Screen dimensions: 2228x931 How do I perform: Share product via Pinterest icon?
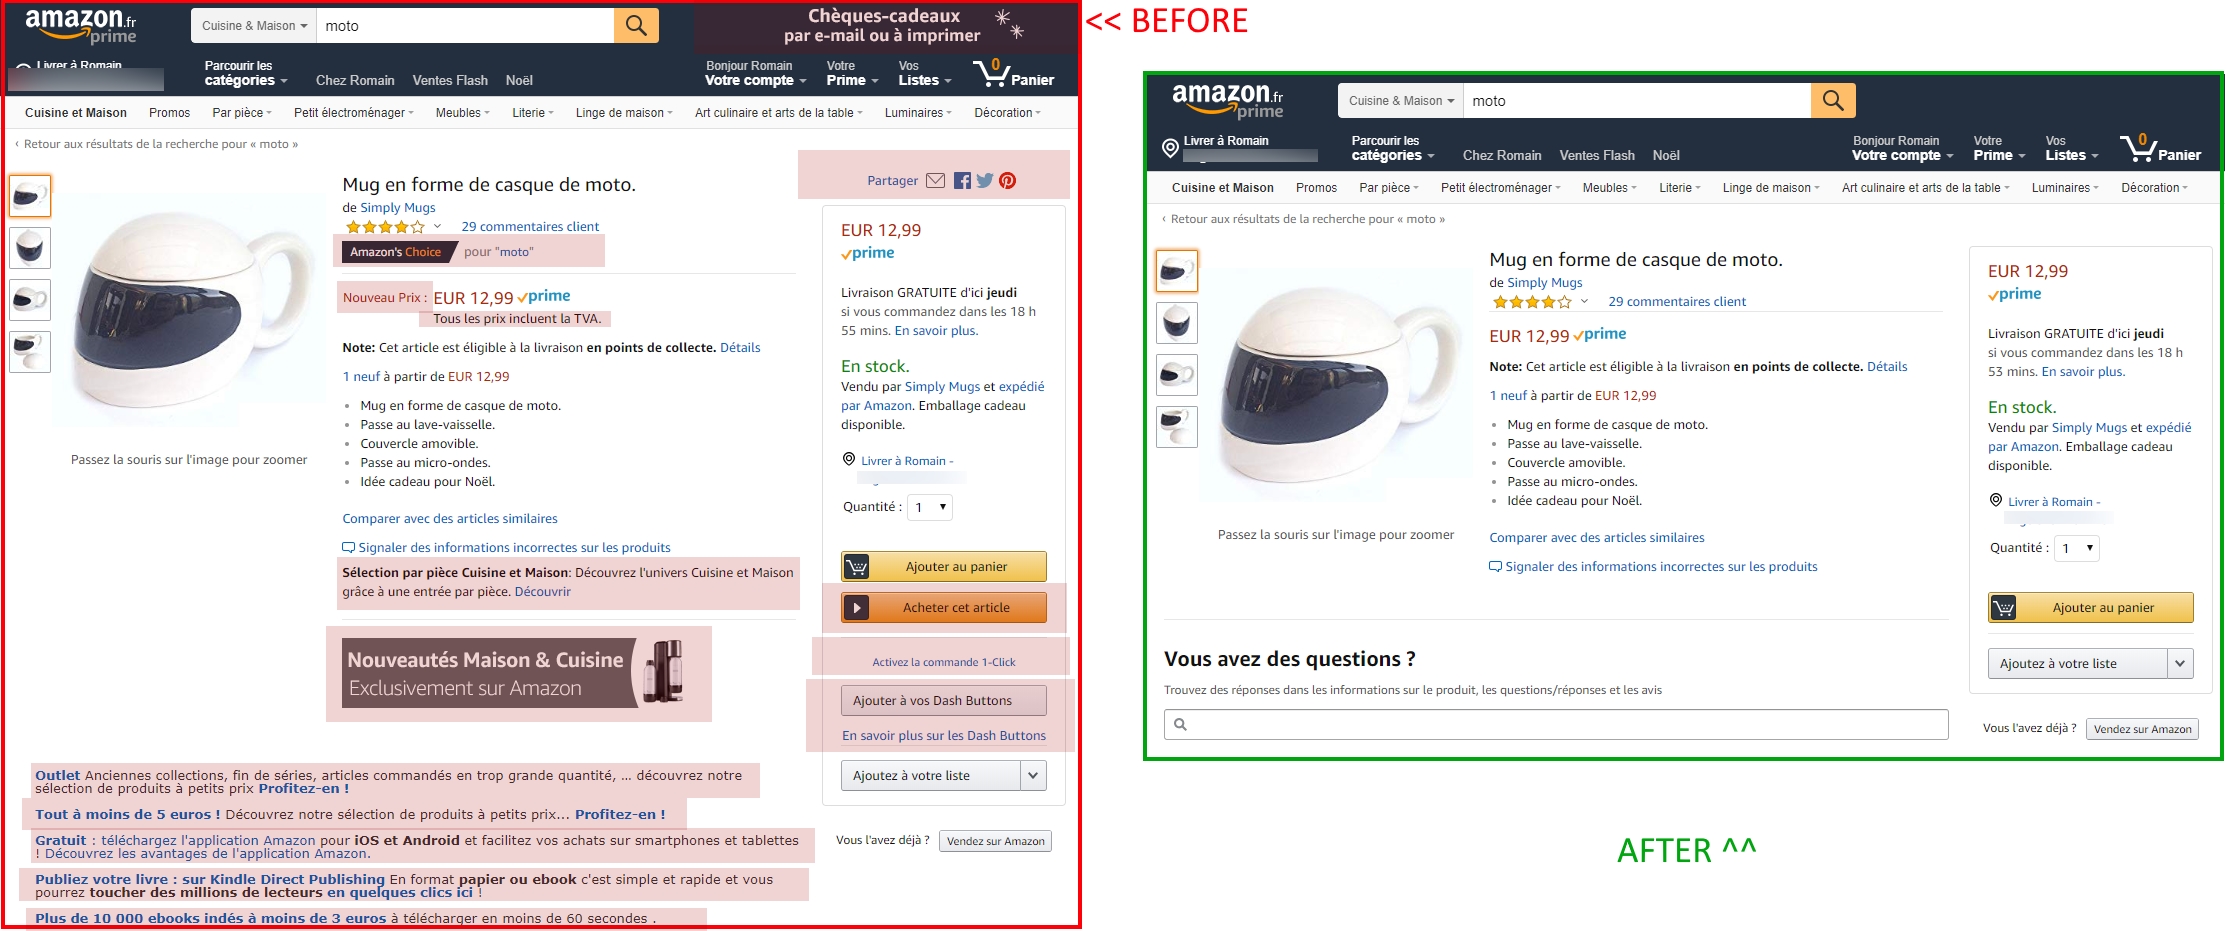[x=1008, y=181]
